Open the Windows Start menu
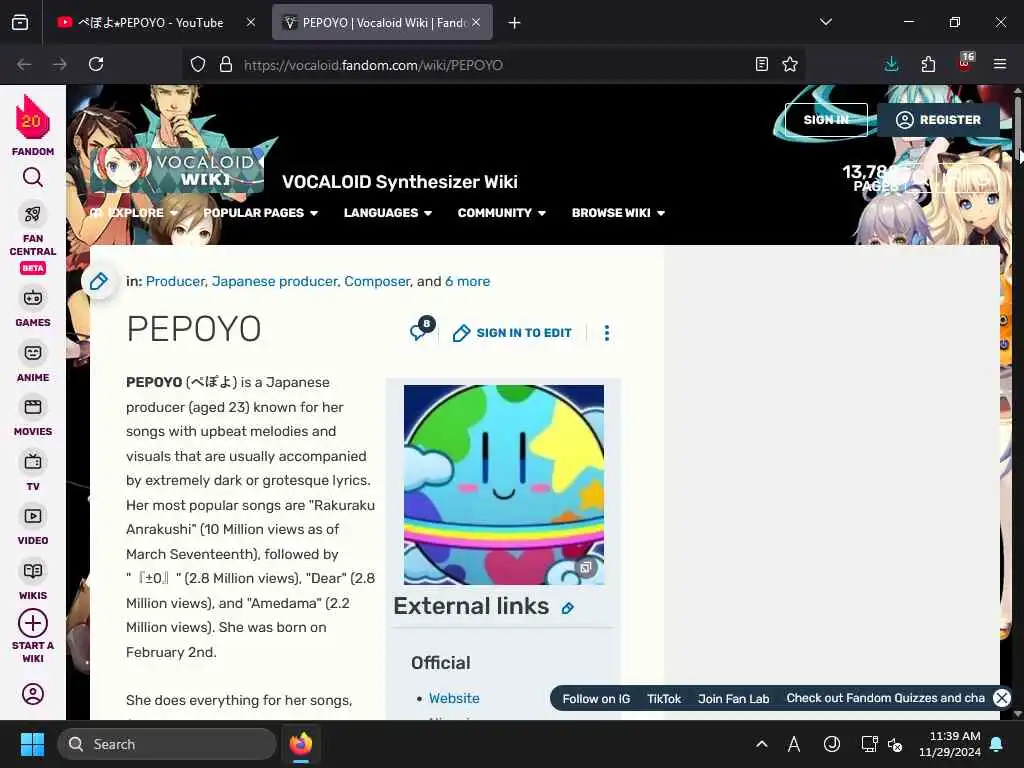This screenshot has height=768, width=1024. pyautogui.click(x=32, y=744)
